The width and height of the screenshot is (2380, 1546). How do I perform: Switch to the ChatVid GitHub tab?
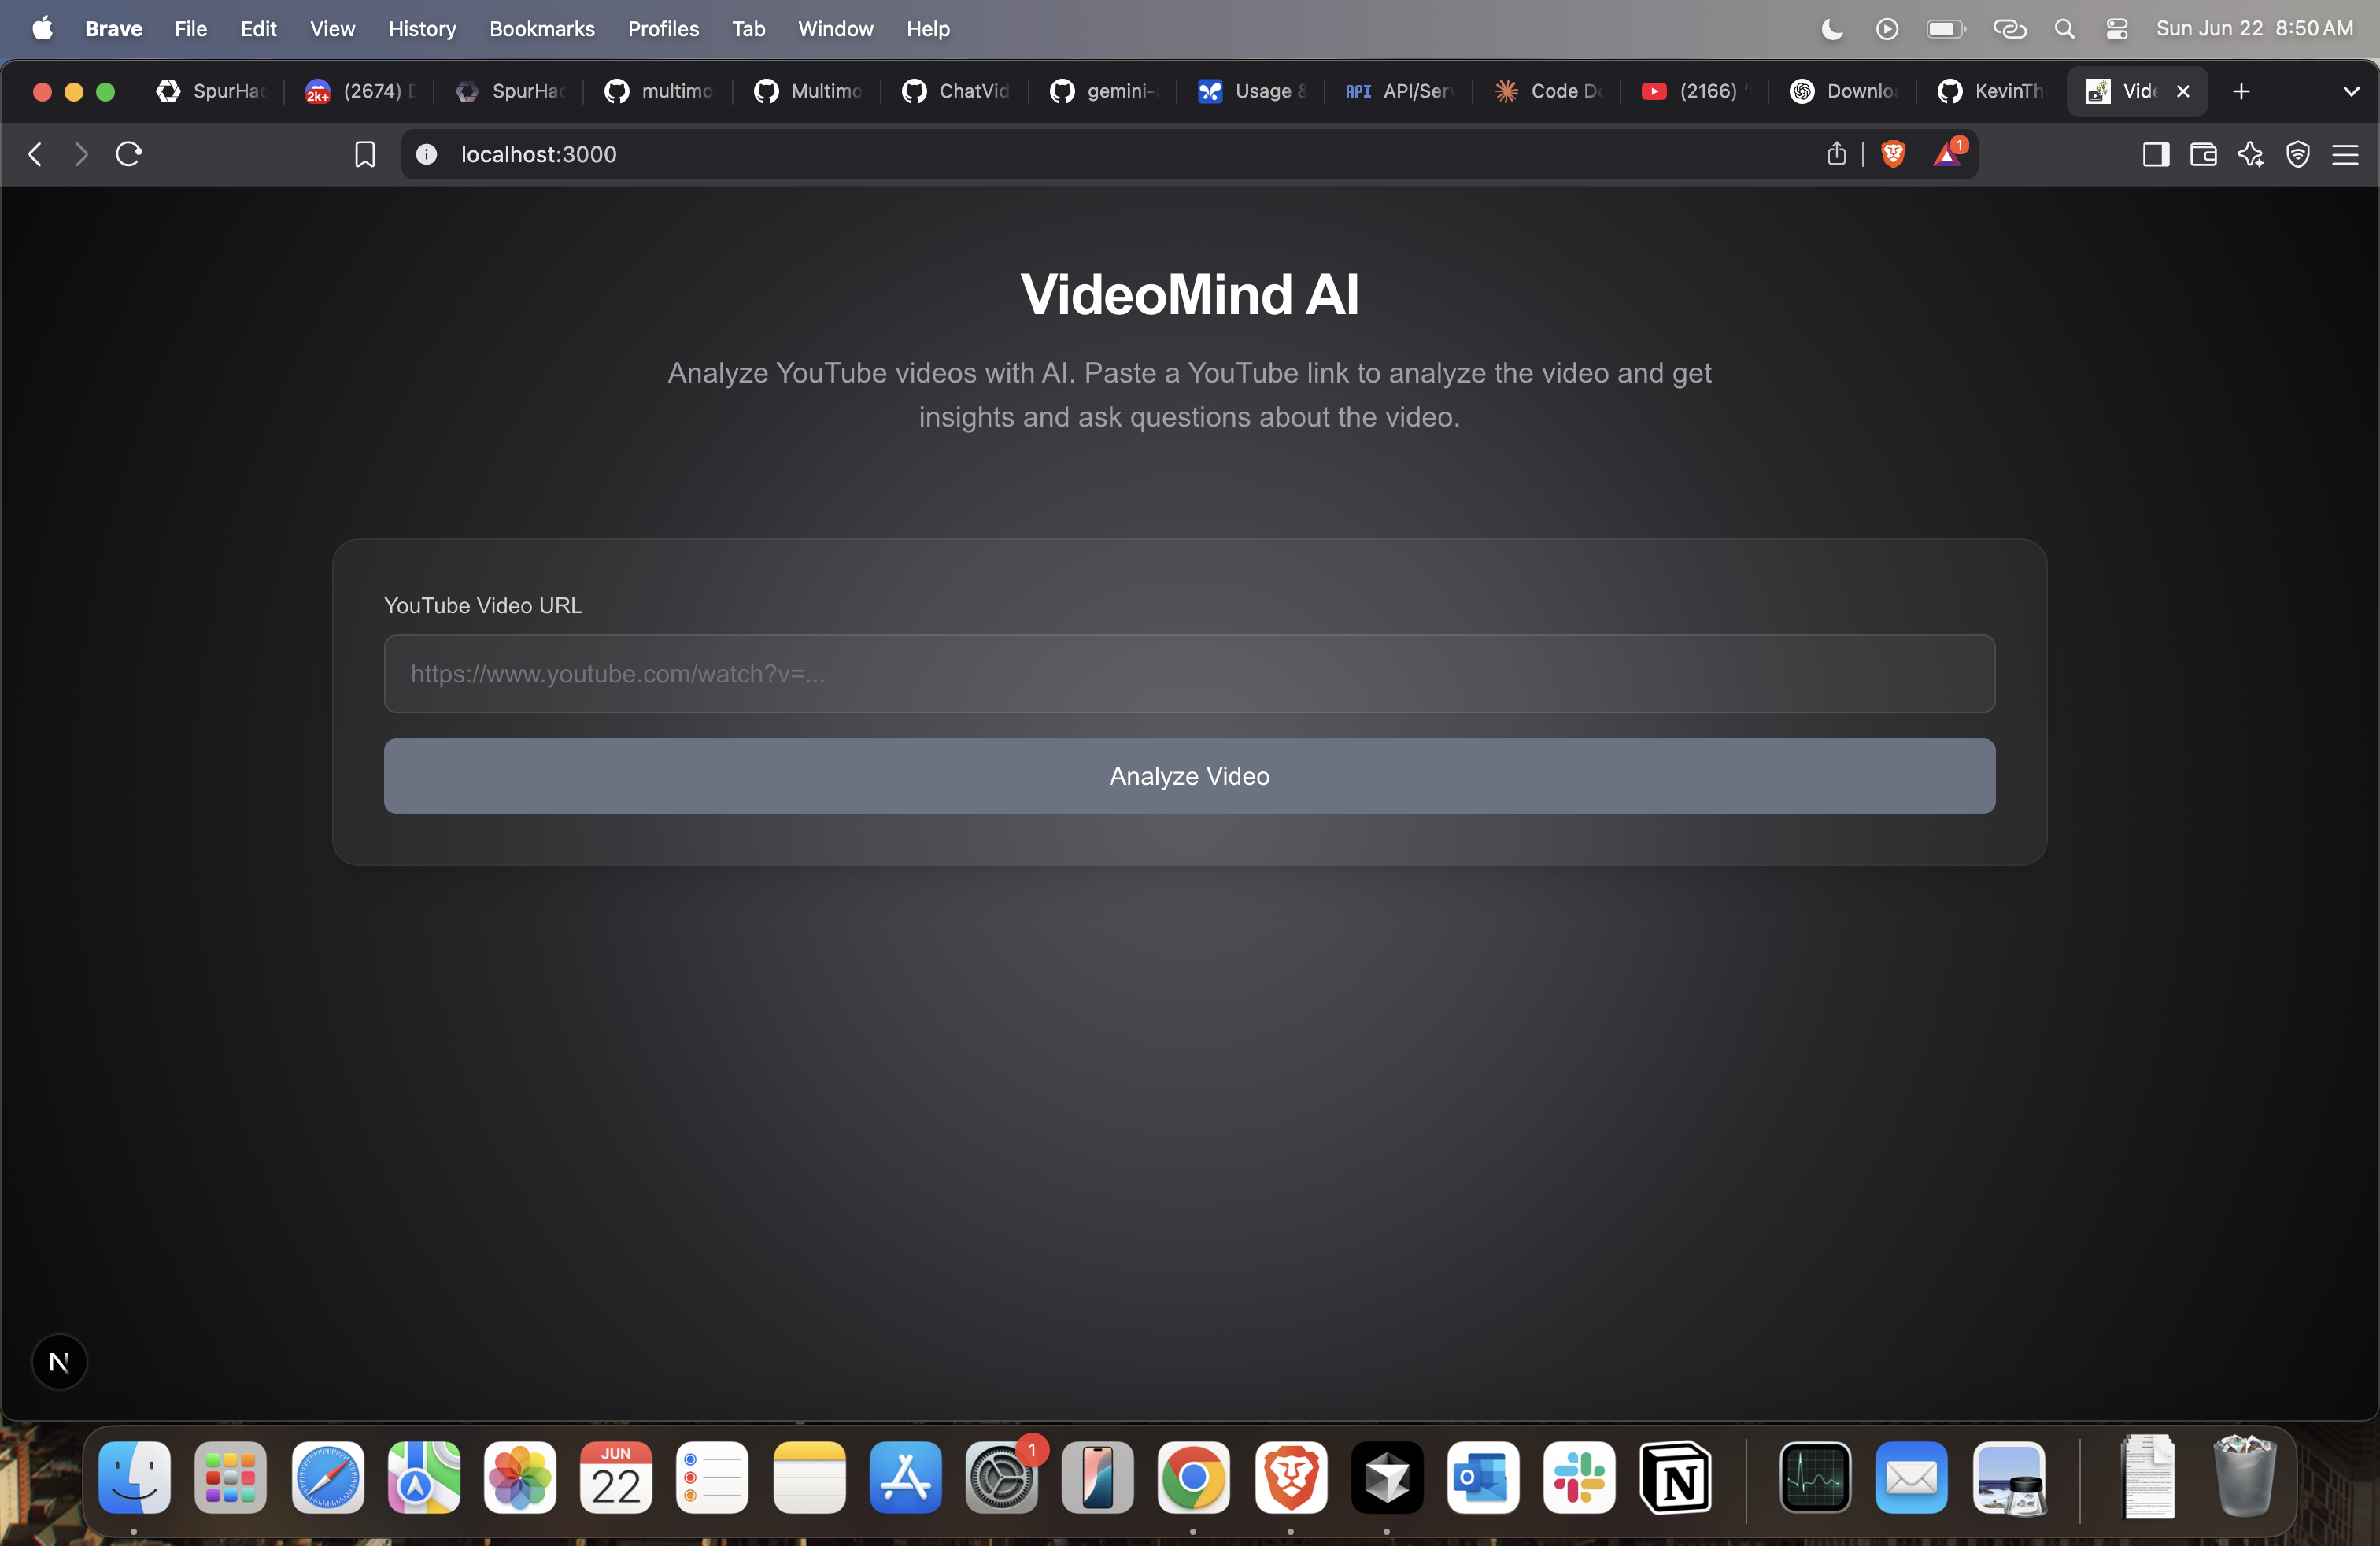tap(955, 91)
